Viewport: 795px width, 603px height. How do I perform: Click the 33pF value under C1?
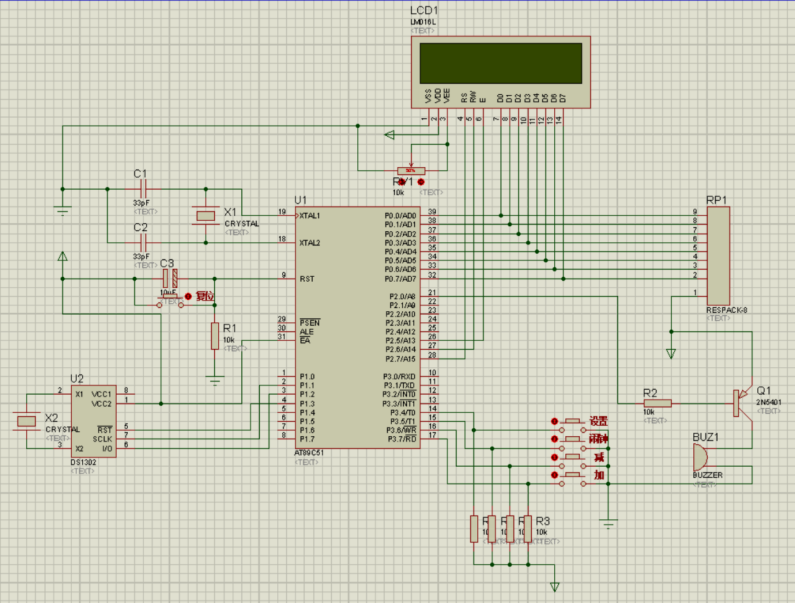coord(141,203)
